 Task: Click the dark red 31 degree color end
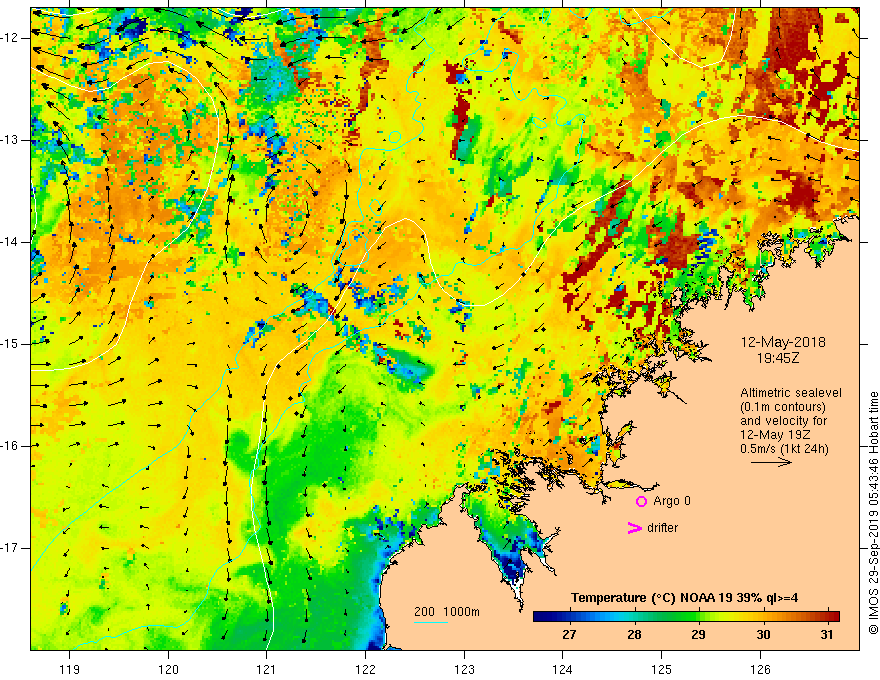pos(835,617)
